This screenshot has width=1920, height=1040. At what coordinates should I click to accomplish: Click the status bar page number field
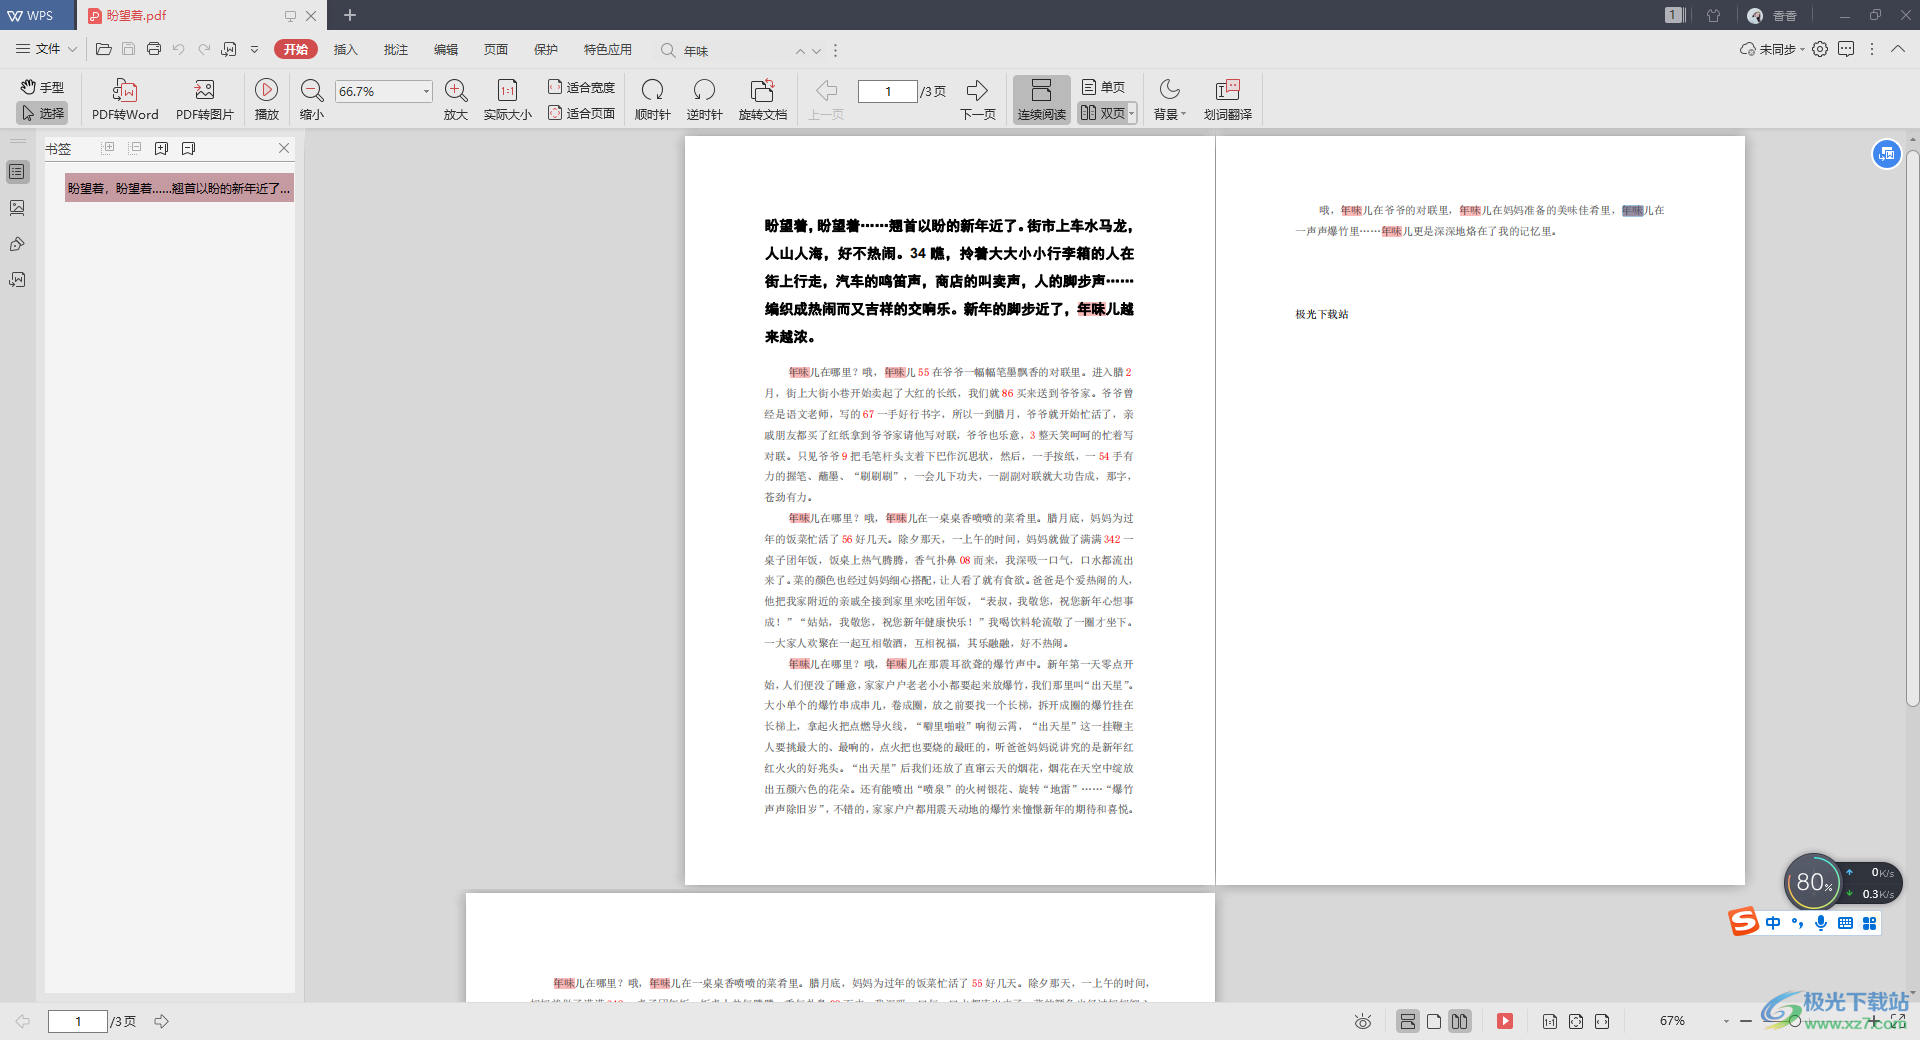78,1021
